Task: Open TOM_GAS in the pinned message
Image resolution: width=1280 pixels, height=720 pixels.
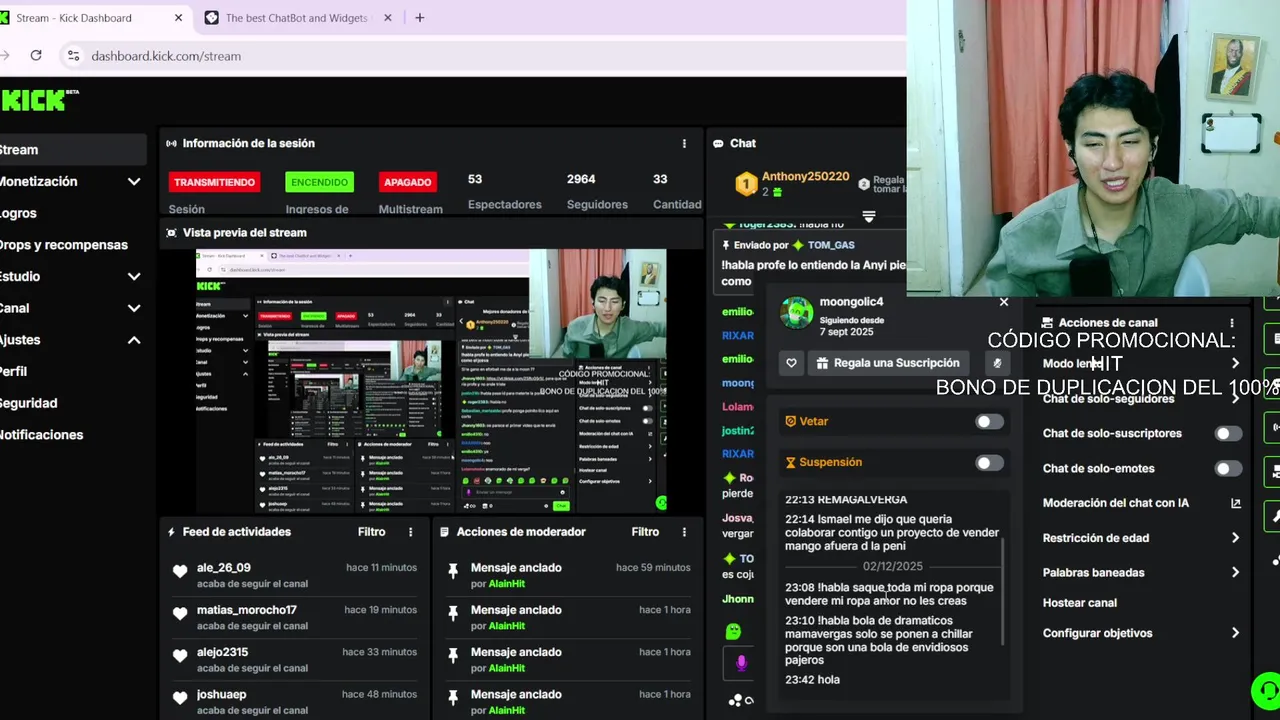Action: (x=831, y=245)
